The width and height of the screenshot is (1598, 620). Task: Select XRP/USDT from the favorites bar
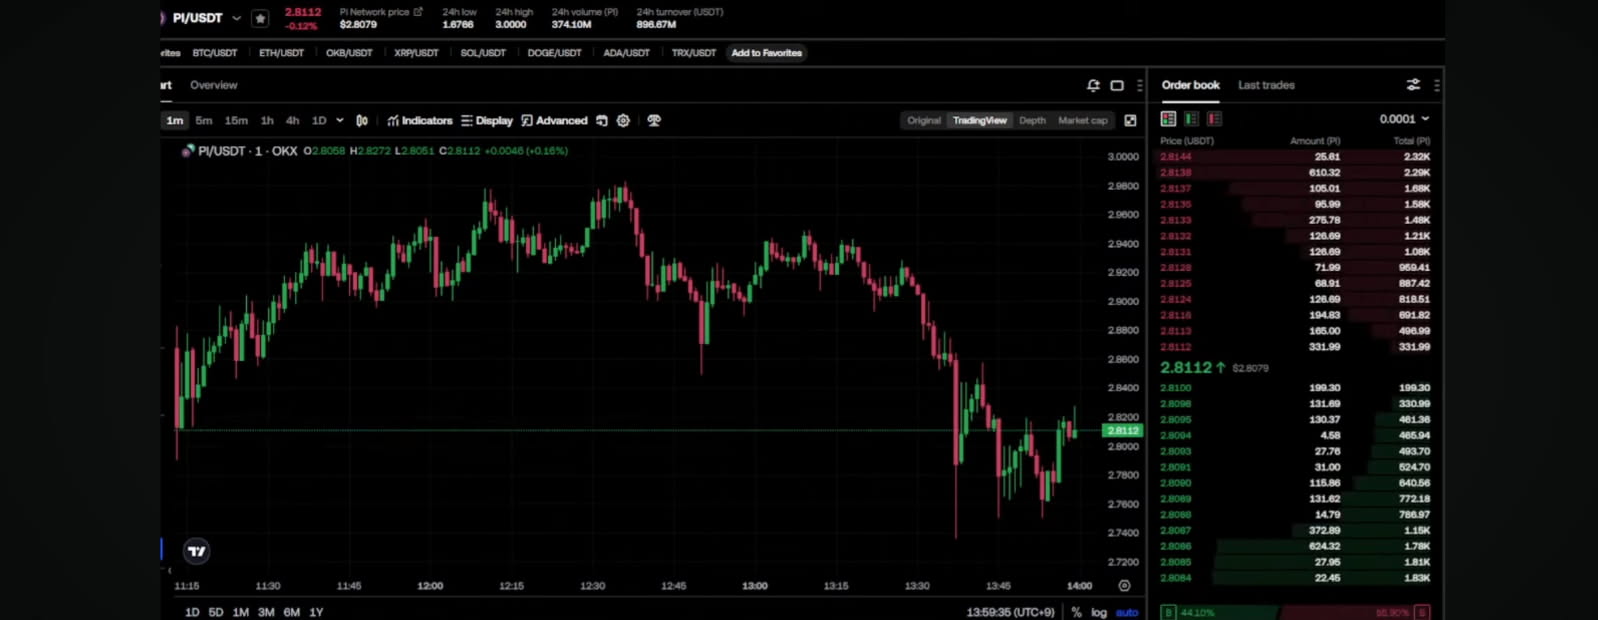pos(416,53)
